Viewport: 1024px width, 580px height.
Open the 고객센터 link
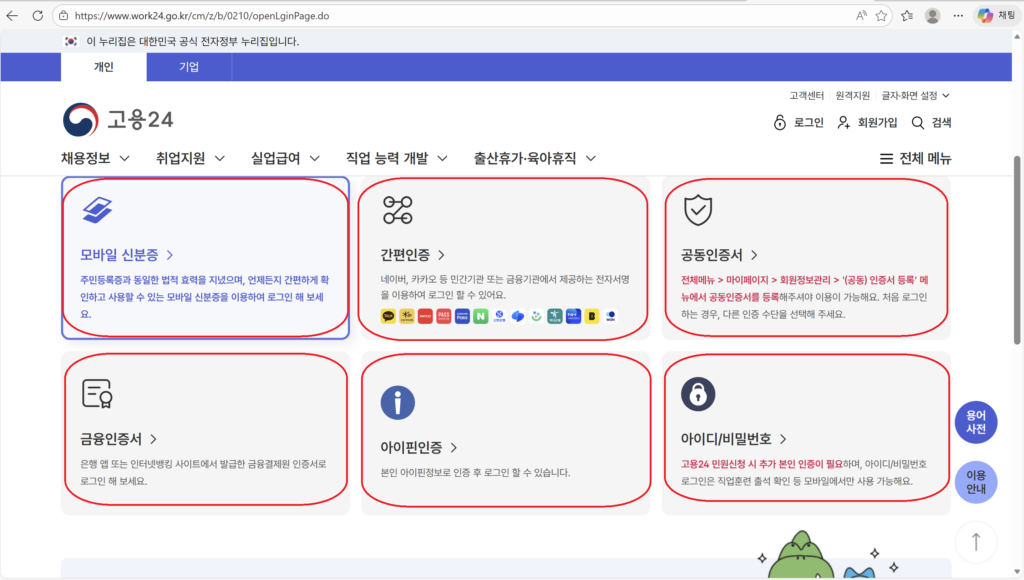point(807,95)
